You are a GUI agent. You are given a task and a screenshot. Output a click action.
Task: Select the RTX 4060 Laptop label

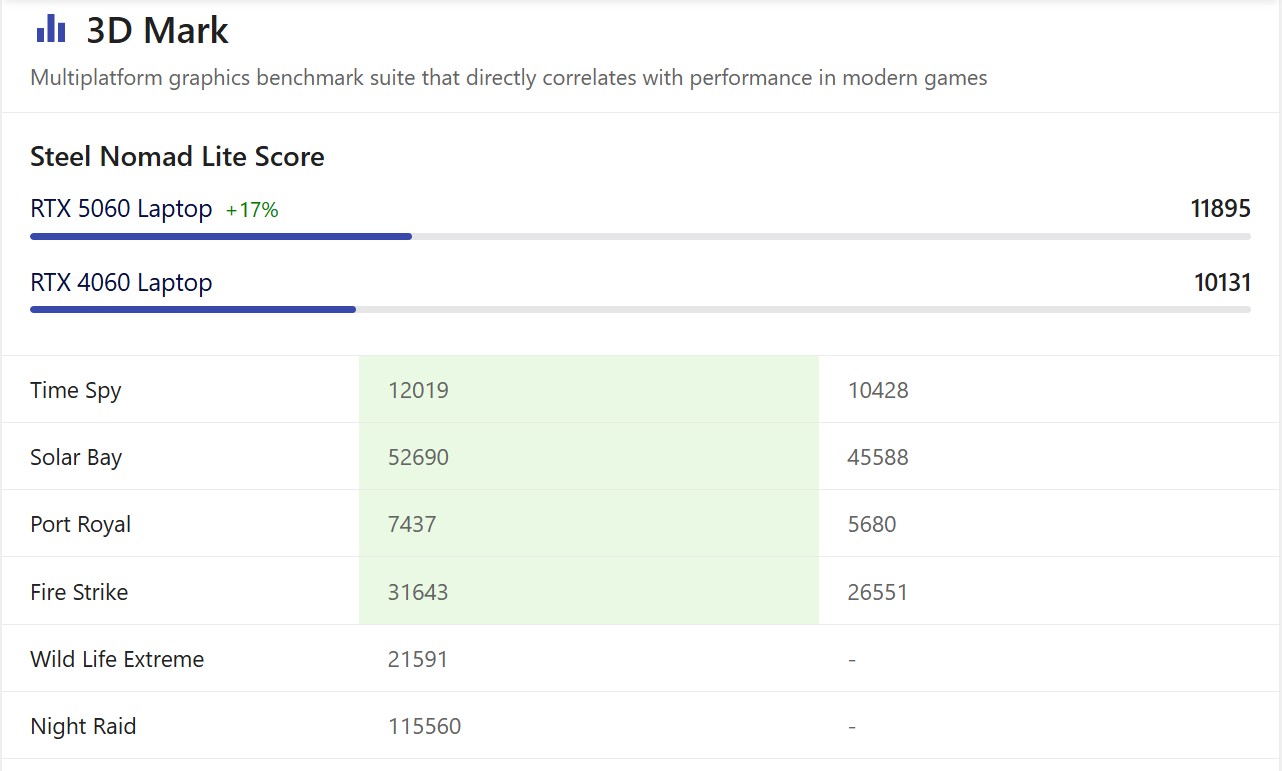(x=121, y=283)
